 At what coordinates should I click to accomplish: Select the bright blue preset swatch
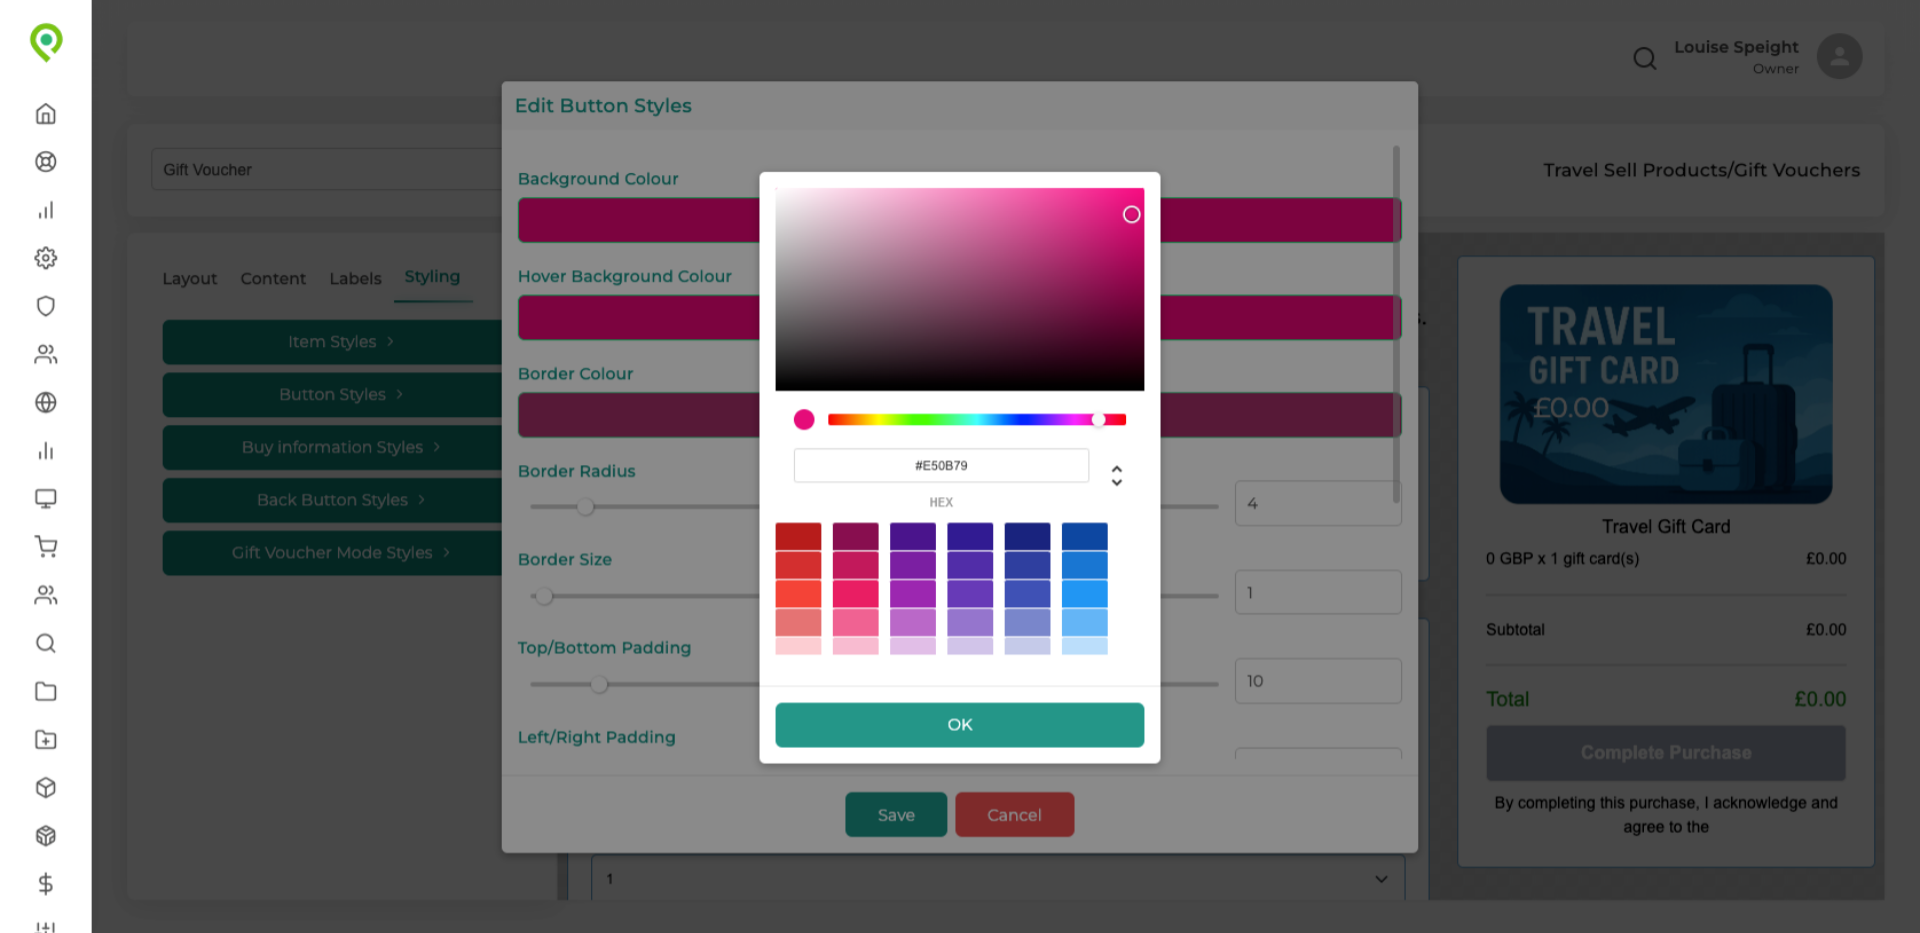click(x=1084, y=594)
